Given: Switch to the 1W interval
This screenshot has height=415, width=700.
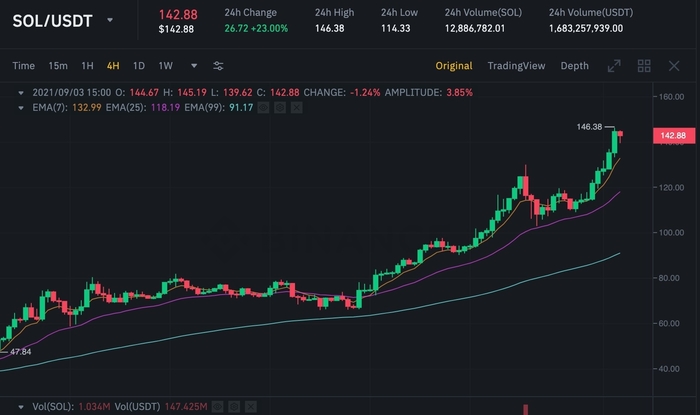Looking at the screenshot, I should 166,66.
